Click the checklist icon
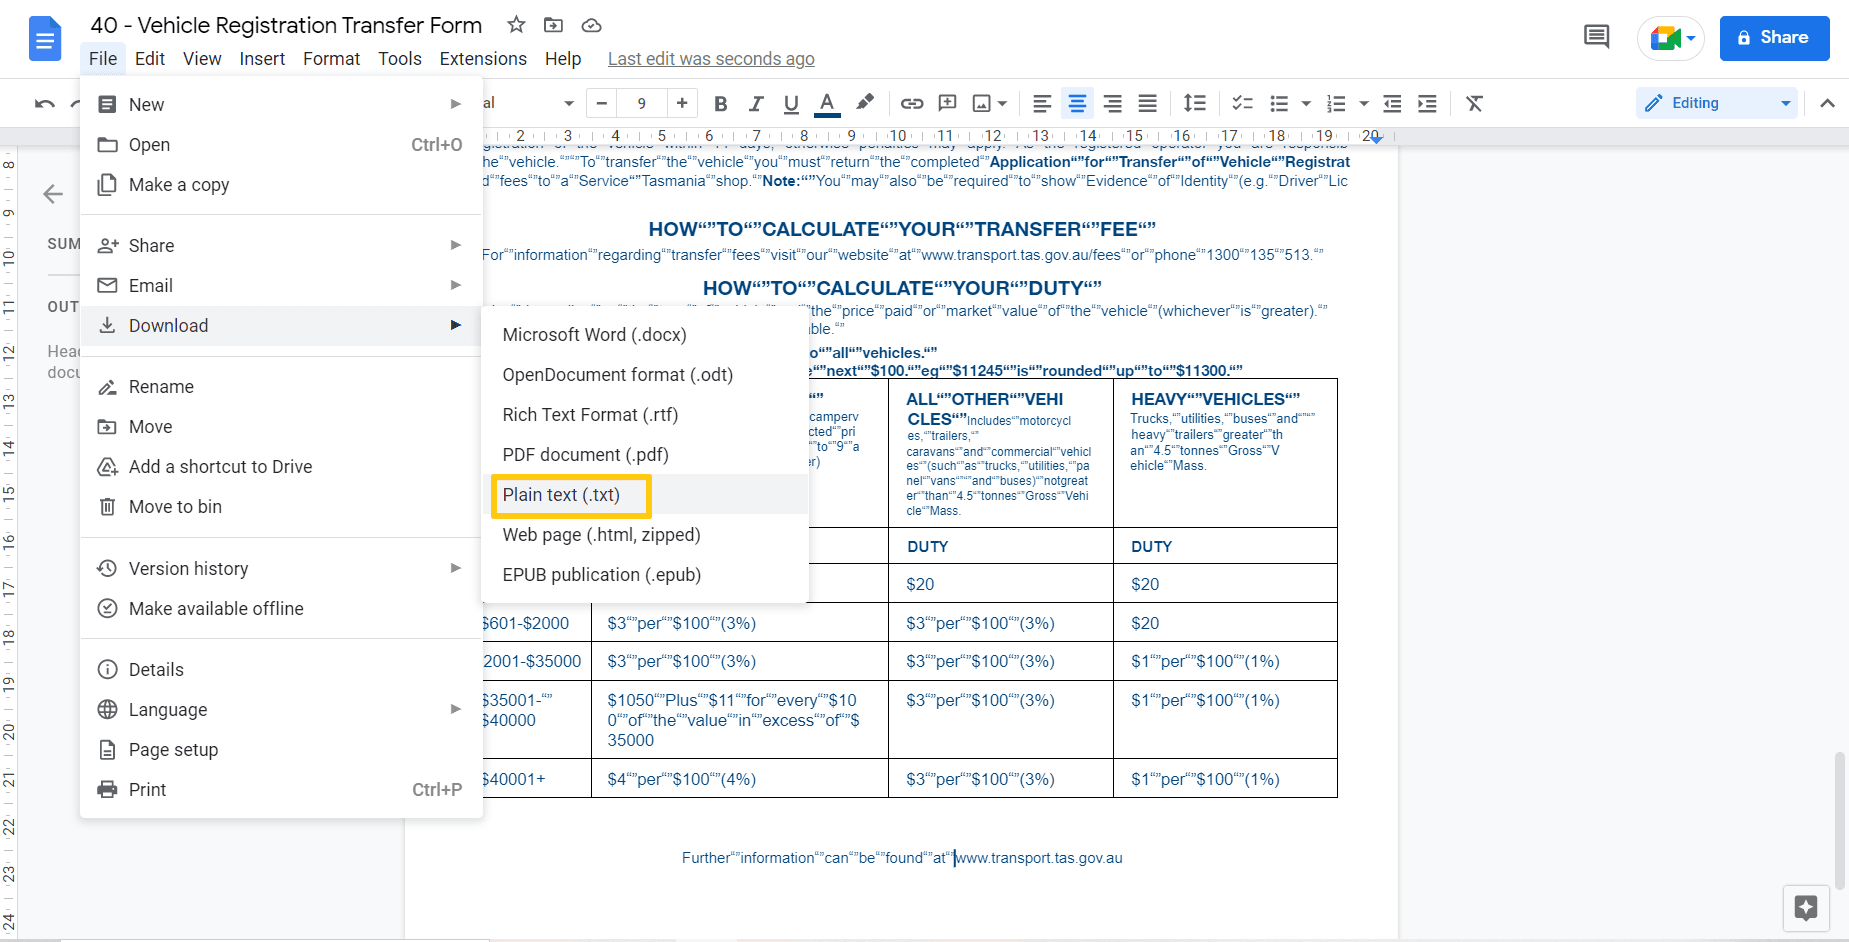 [x=1242, y=103]
